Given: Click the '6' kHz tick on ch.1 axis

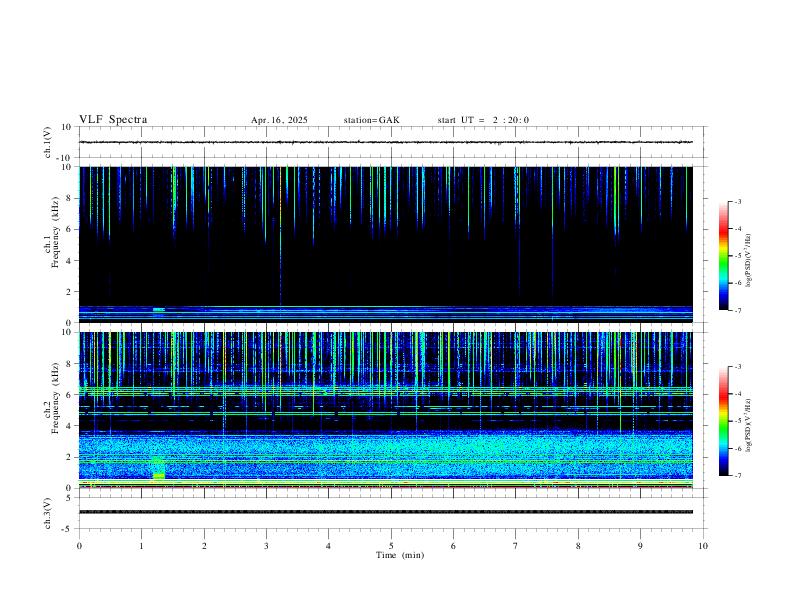Looking at the screenshot, I should click(69, 229).
